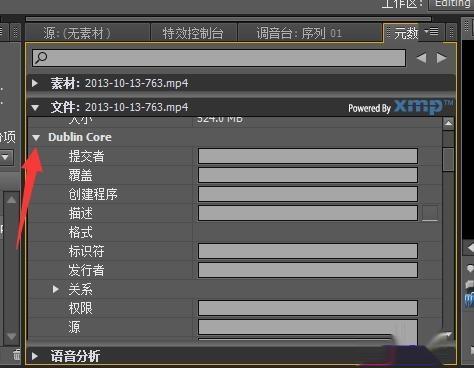The height and width of the screenshot is (368, 474).
Task: Go to next search result arrow
Action: point(442,58)
